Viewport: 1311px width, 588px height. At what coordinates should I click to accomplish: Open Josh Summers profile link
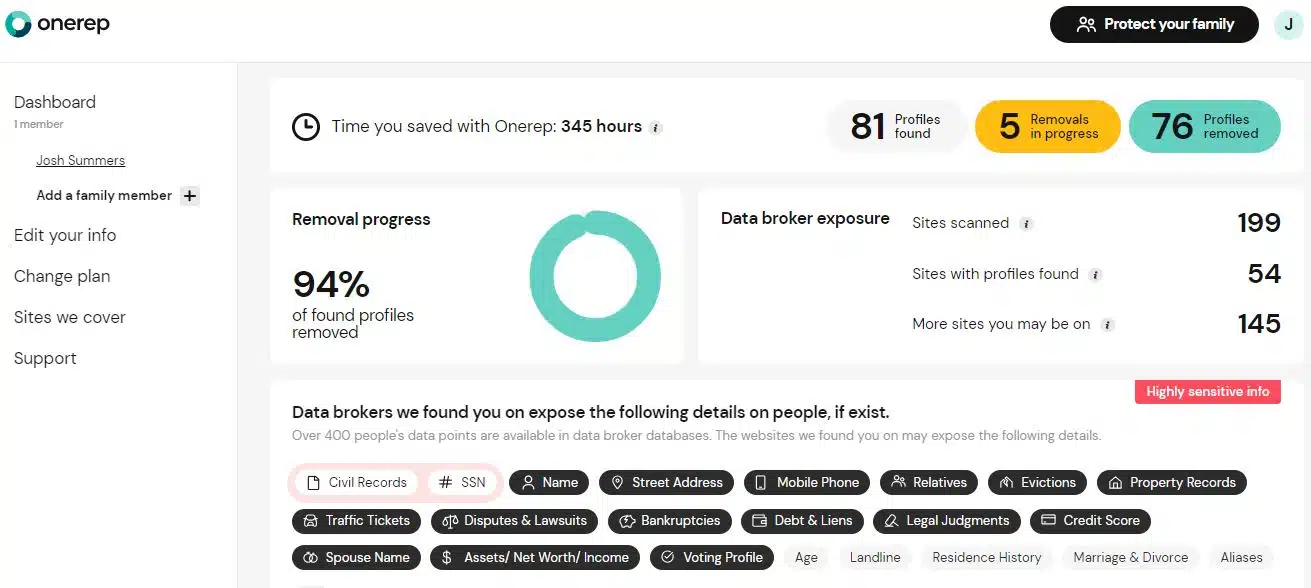point(80,160)
